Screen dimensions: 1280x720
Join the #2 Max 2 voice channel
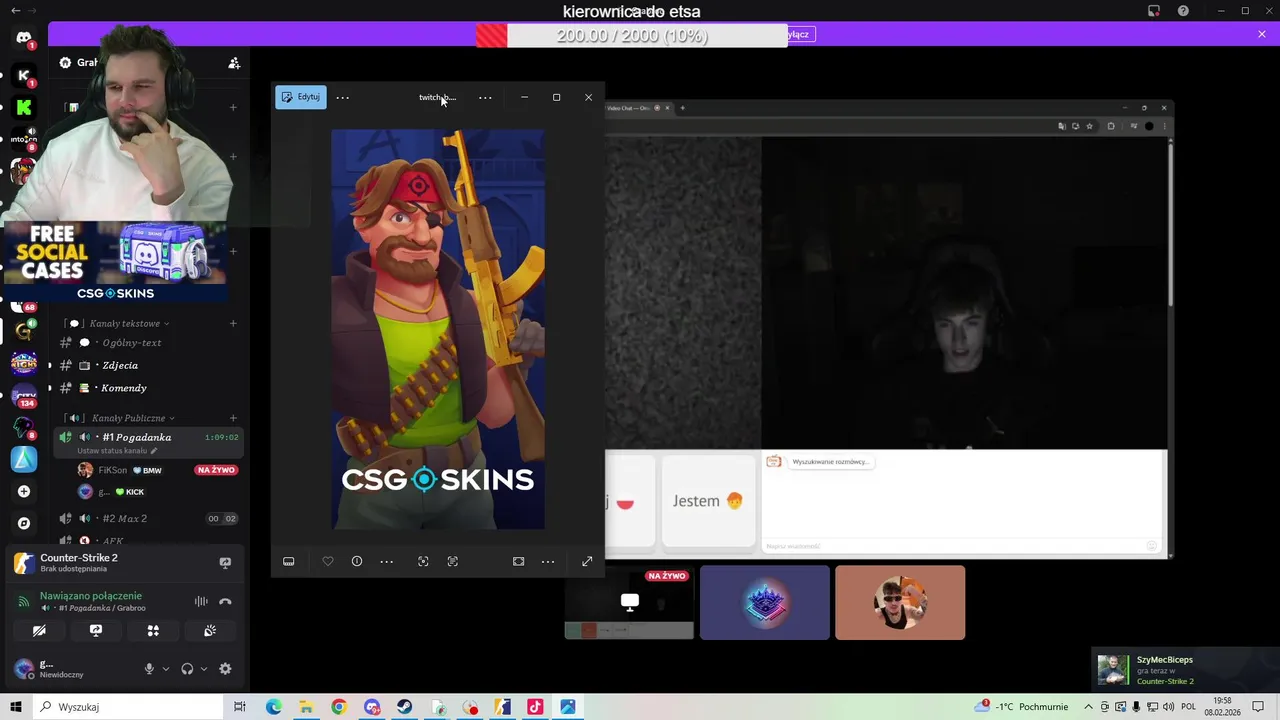click(148, 519)
